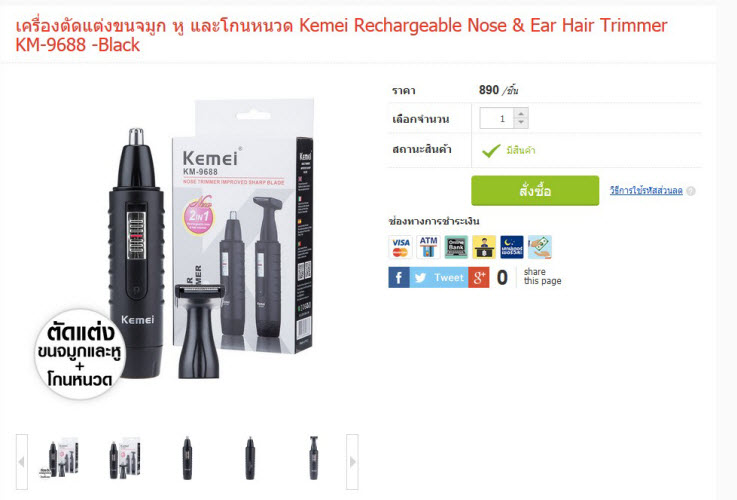Select the Online Bank payment icon
The width and height of the screenshot is (737, 500).
pos(456,247)
